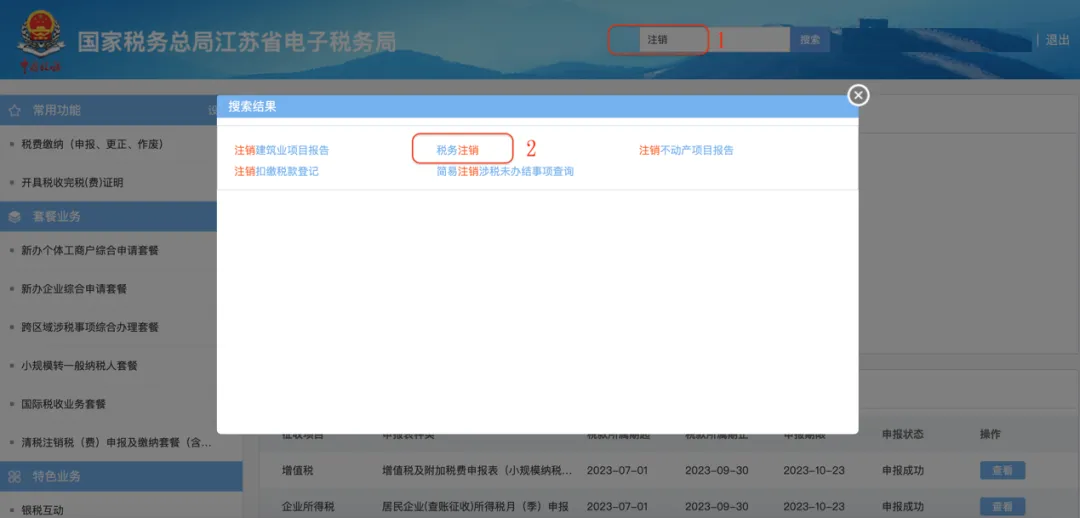1080x518 pixels.
Task: Click 申报状态 column header
Action: [x=902, y=435]
